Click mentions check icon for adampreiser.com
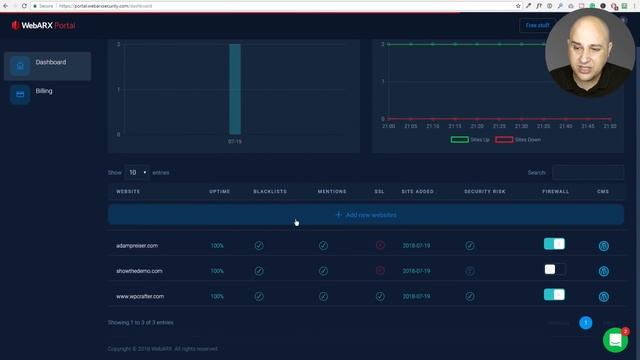The width and height of the screenshot is (640, 360). click(x=323, y=245)
